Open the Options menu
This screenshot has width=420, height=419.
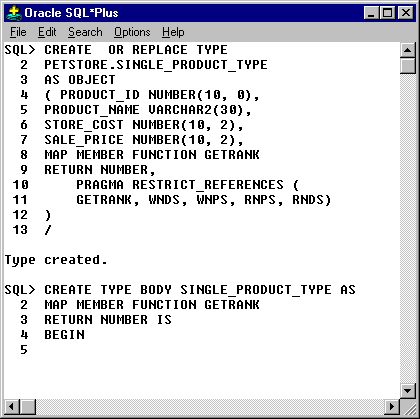pyautogui.click(x=132, y=32)
